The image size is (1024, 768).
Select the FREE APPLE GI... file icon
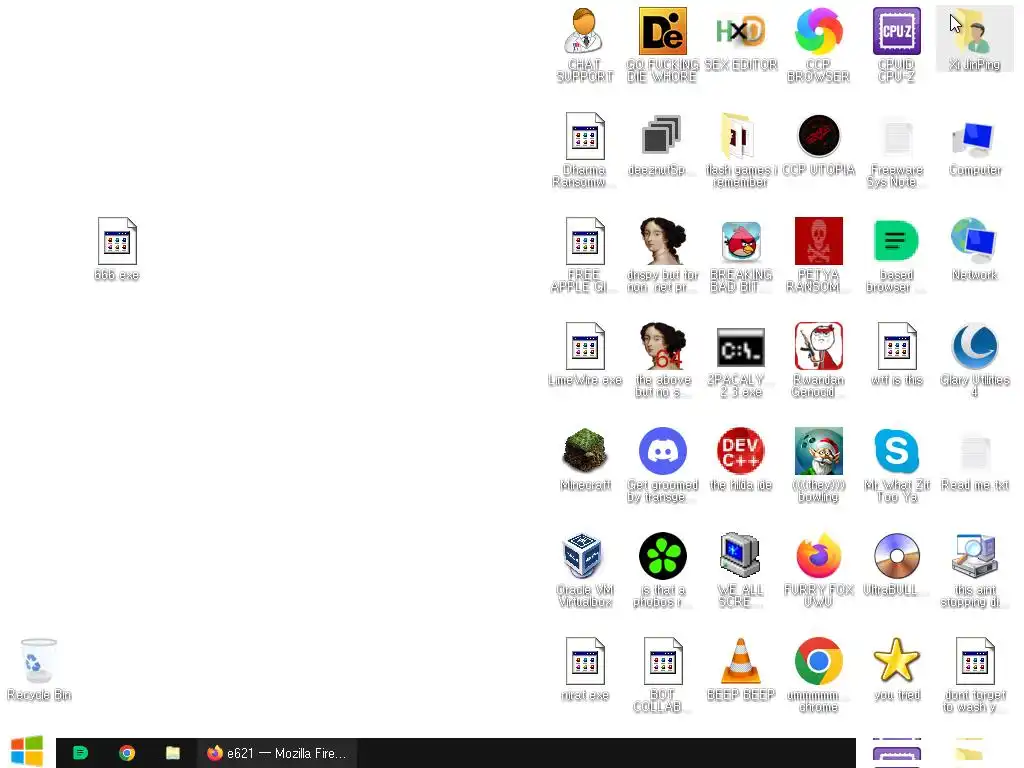click(x=584, y=242)
